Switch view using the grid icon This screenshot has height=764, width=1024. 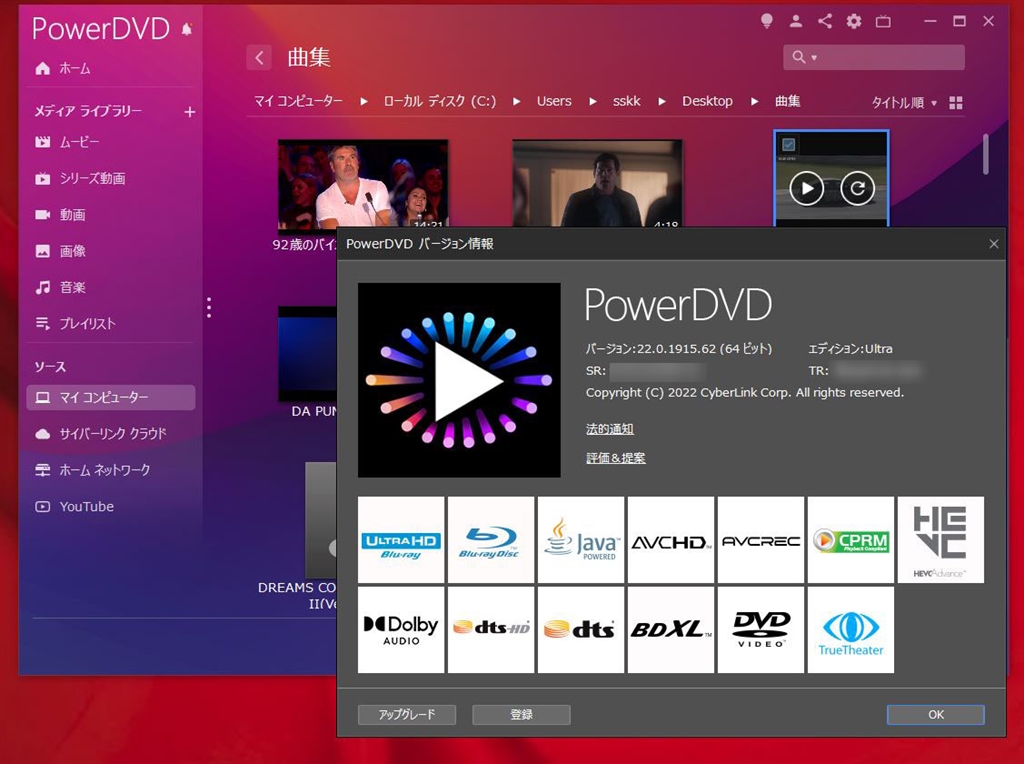955,103
